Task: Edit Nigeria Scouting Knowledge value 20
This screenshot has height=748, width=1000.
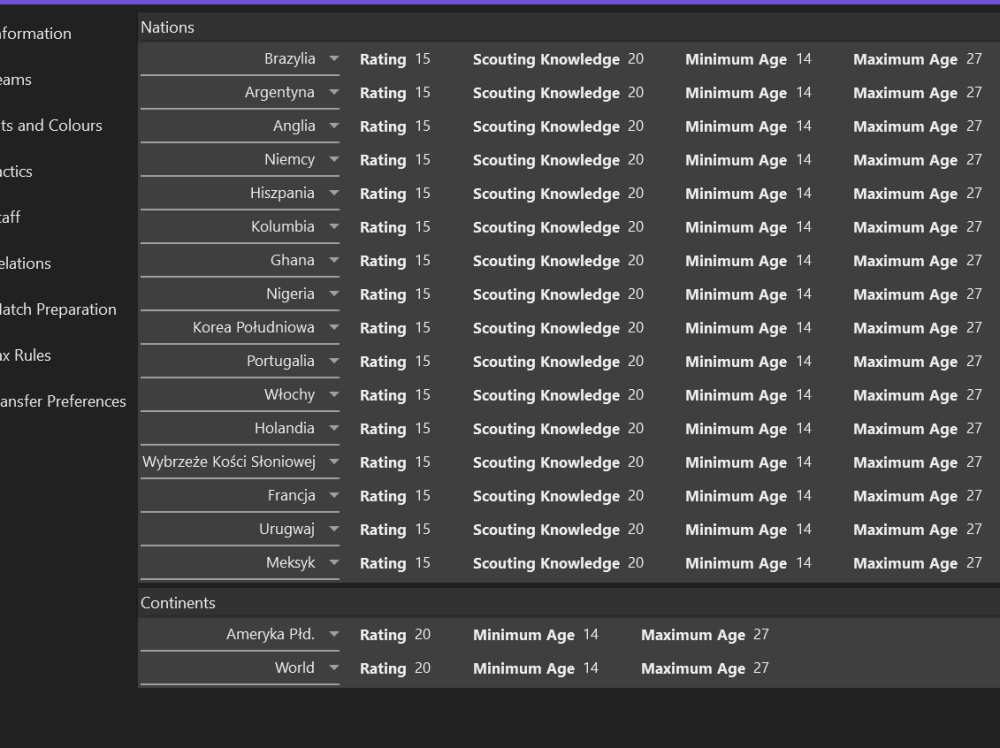Action: coord(635,294)
